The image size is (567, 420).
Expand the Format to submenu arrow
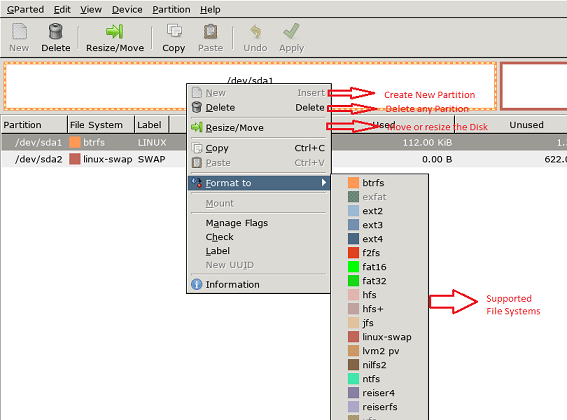pyautogui.click(x=324, y=183)
